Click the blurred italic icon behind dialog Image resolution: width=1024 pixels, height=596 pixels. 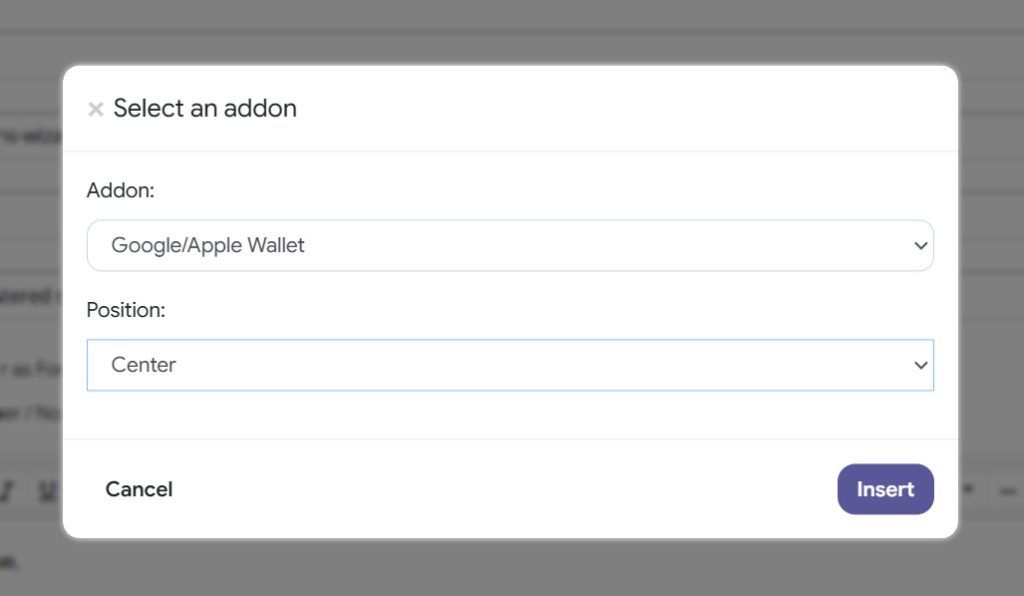8,491
